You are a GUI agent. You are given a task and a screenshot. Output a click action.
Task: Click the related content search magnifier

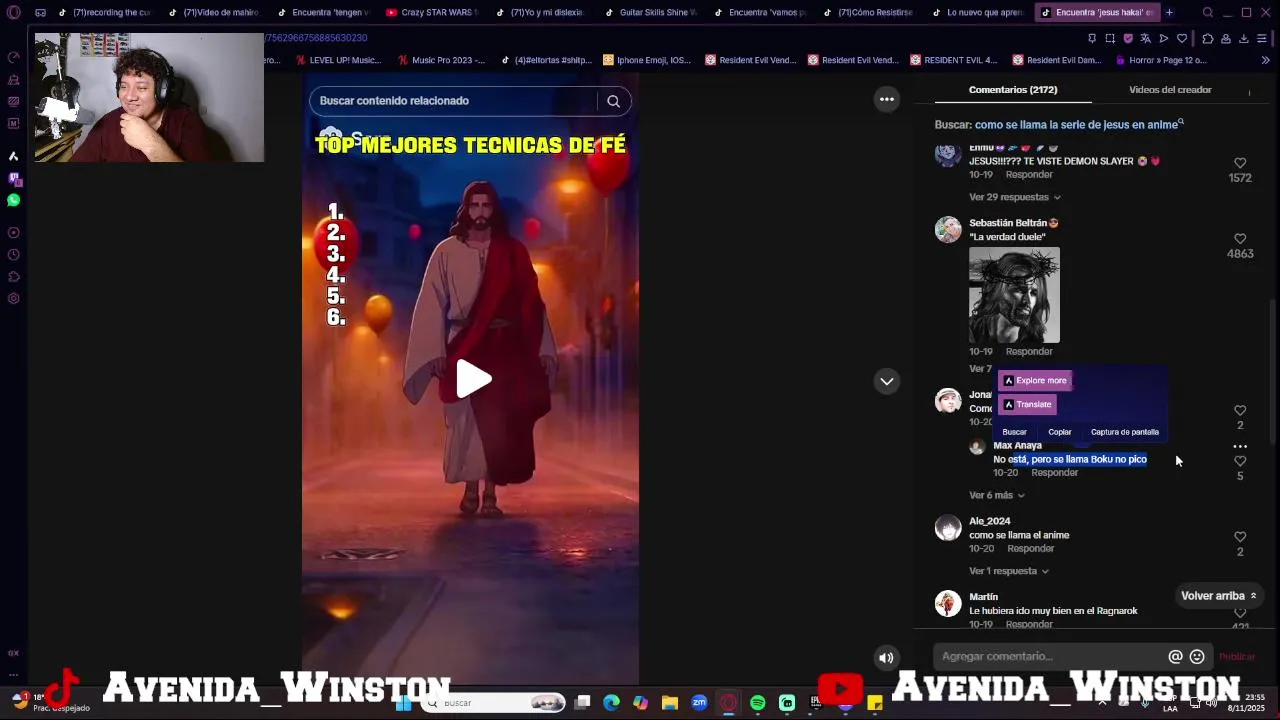click(x=614, y=101)
